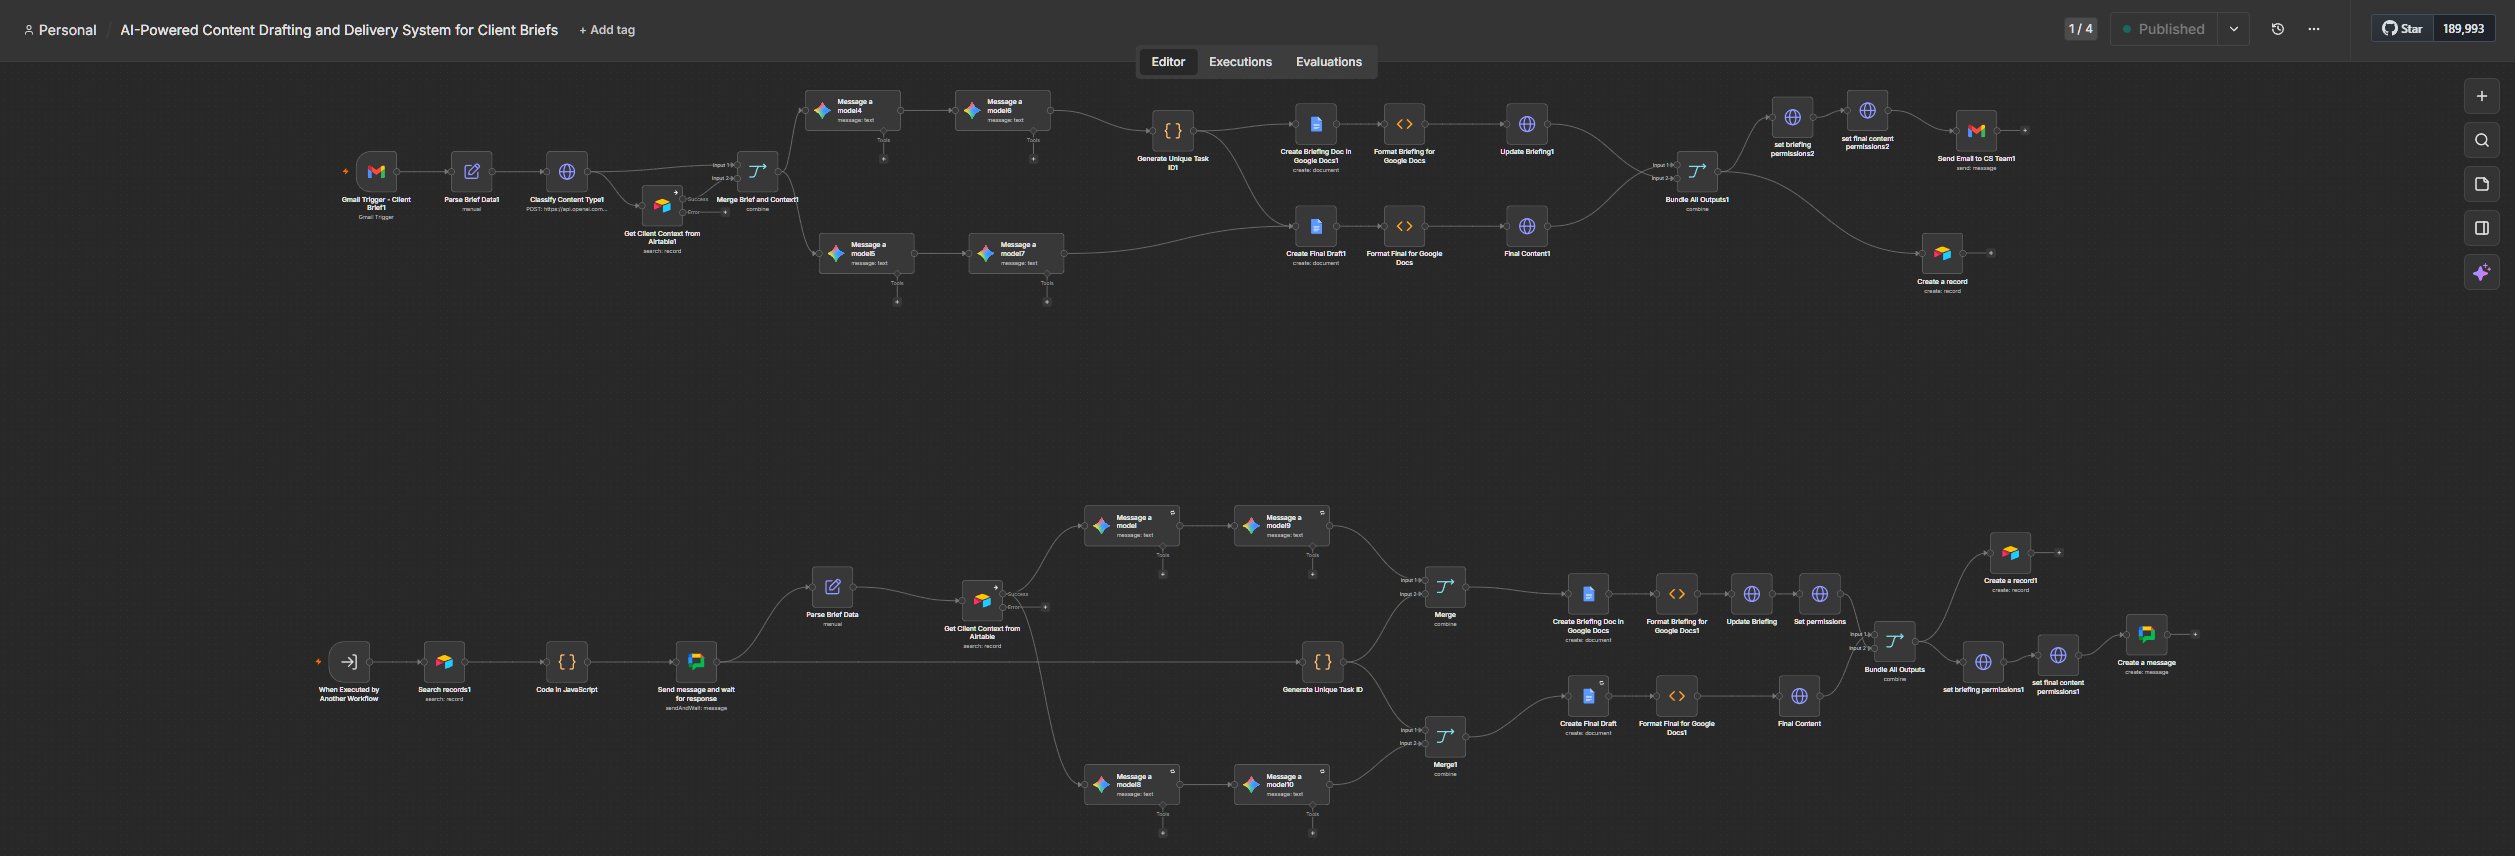
Task: Add node after Send Email to CS Team1
Action: tap(2025, 131)
